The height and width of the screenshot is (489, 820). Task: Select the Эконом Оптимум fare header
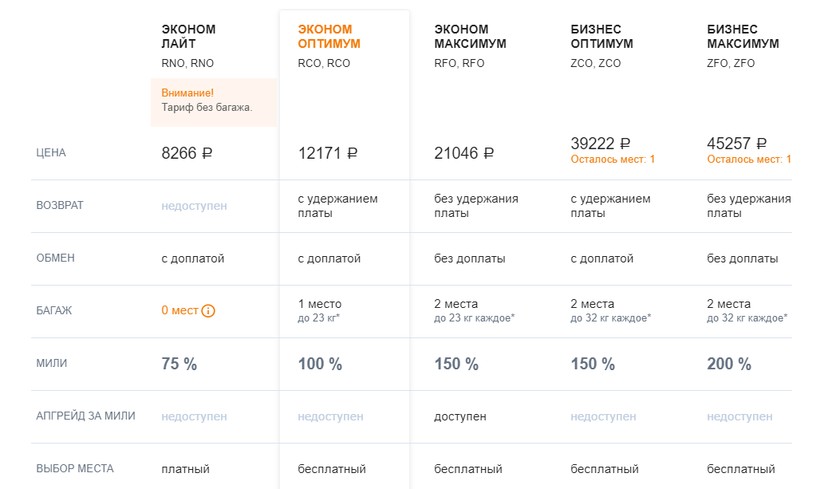tap(329, 36)
